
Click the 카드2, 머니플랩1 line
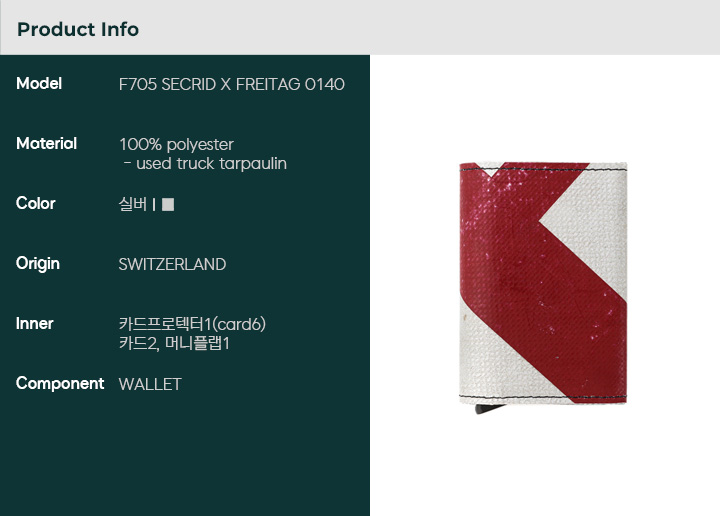[x=174, y=343]
